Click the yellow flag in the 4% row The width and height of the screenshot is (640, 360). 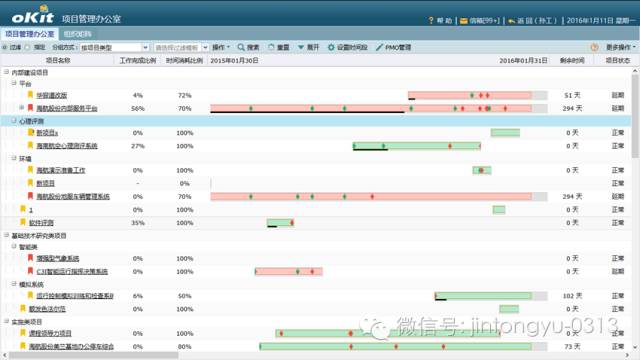click(x=30, y=95)
